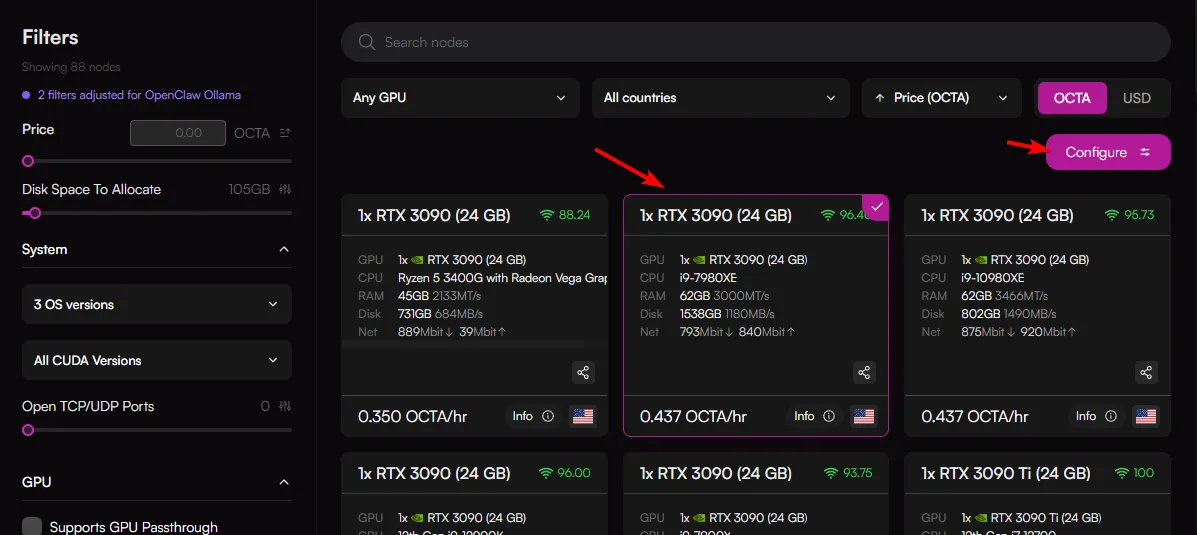1197x535 pixels.
Task: Select the 45GB RAM value
Action: tap(413, 295)
